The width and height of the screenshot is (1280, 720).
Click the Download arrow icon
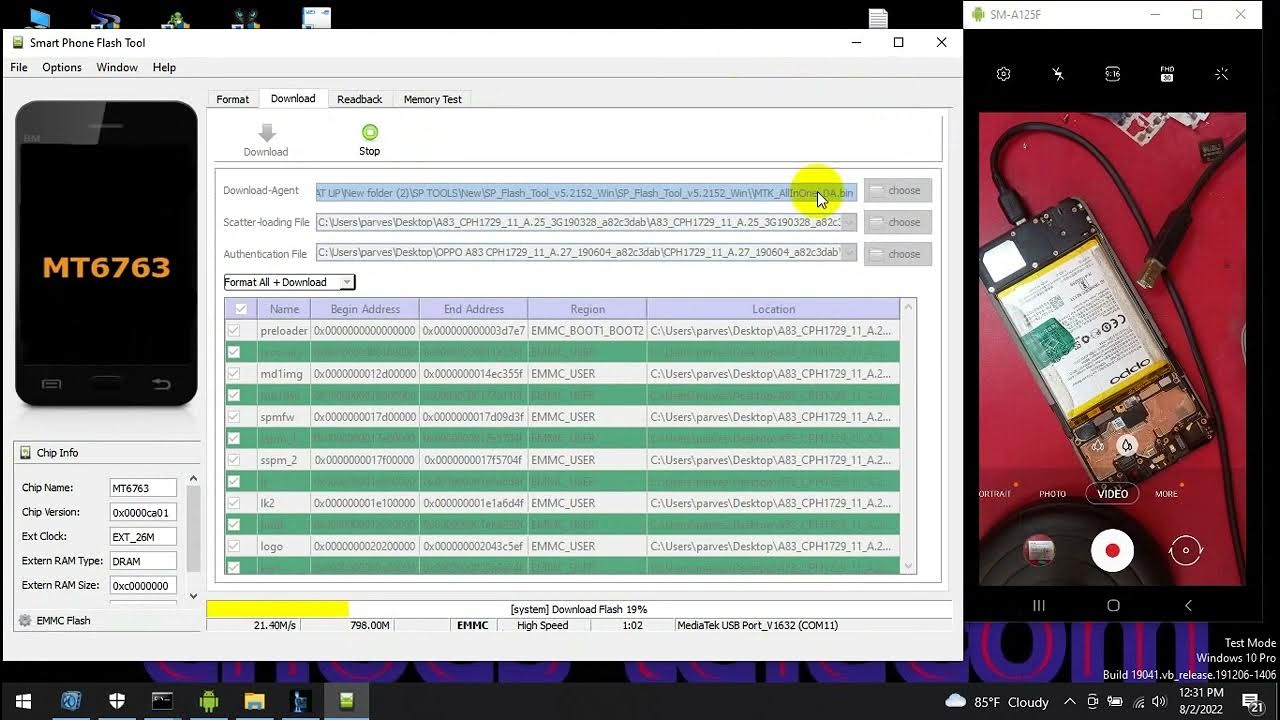coord(266,133)
